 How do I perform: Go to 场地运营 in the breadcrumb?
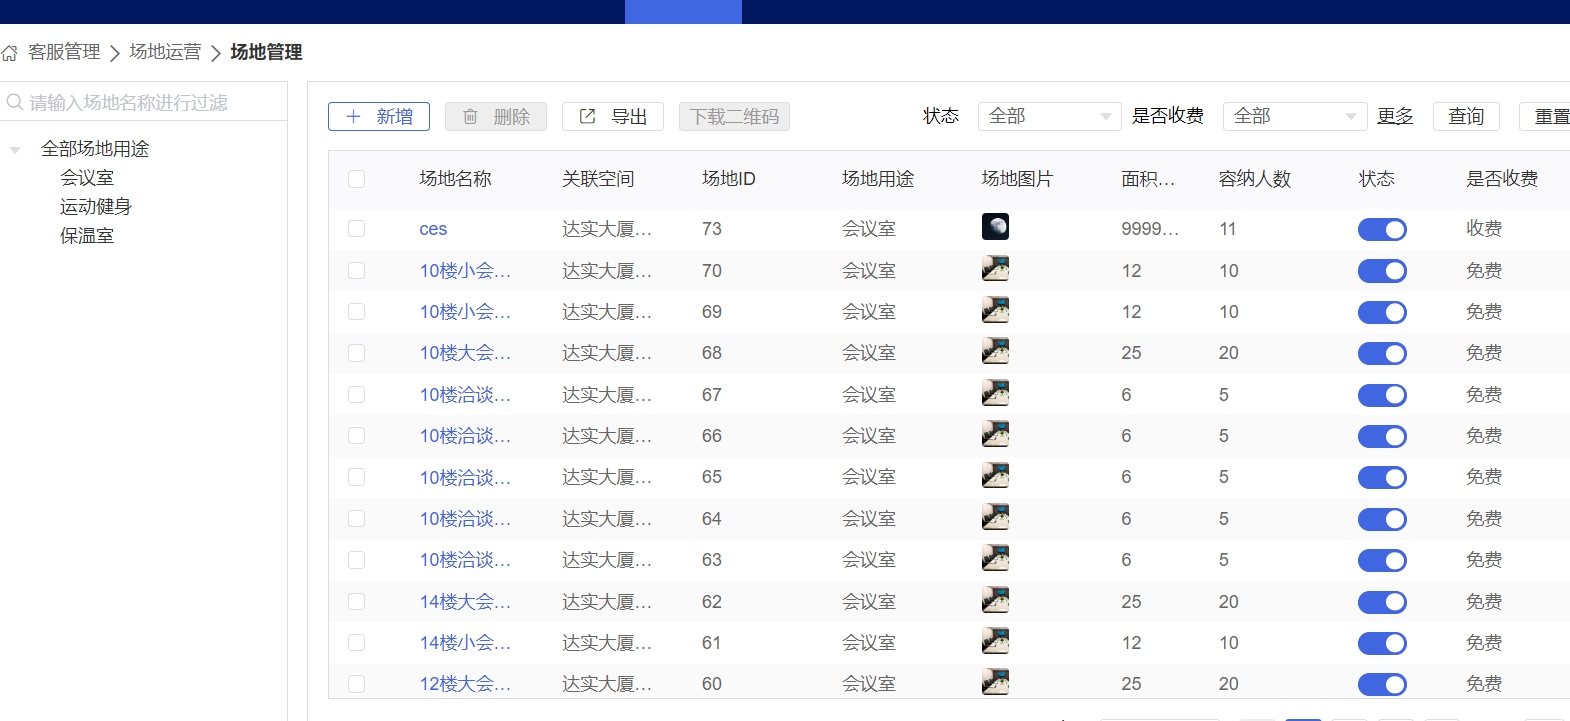165,52
